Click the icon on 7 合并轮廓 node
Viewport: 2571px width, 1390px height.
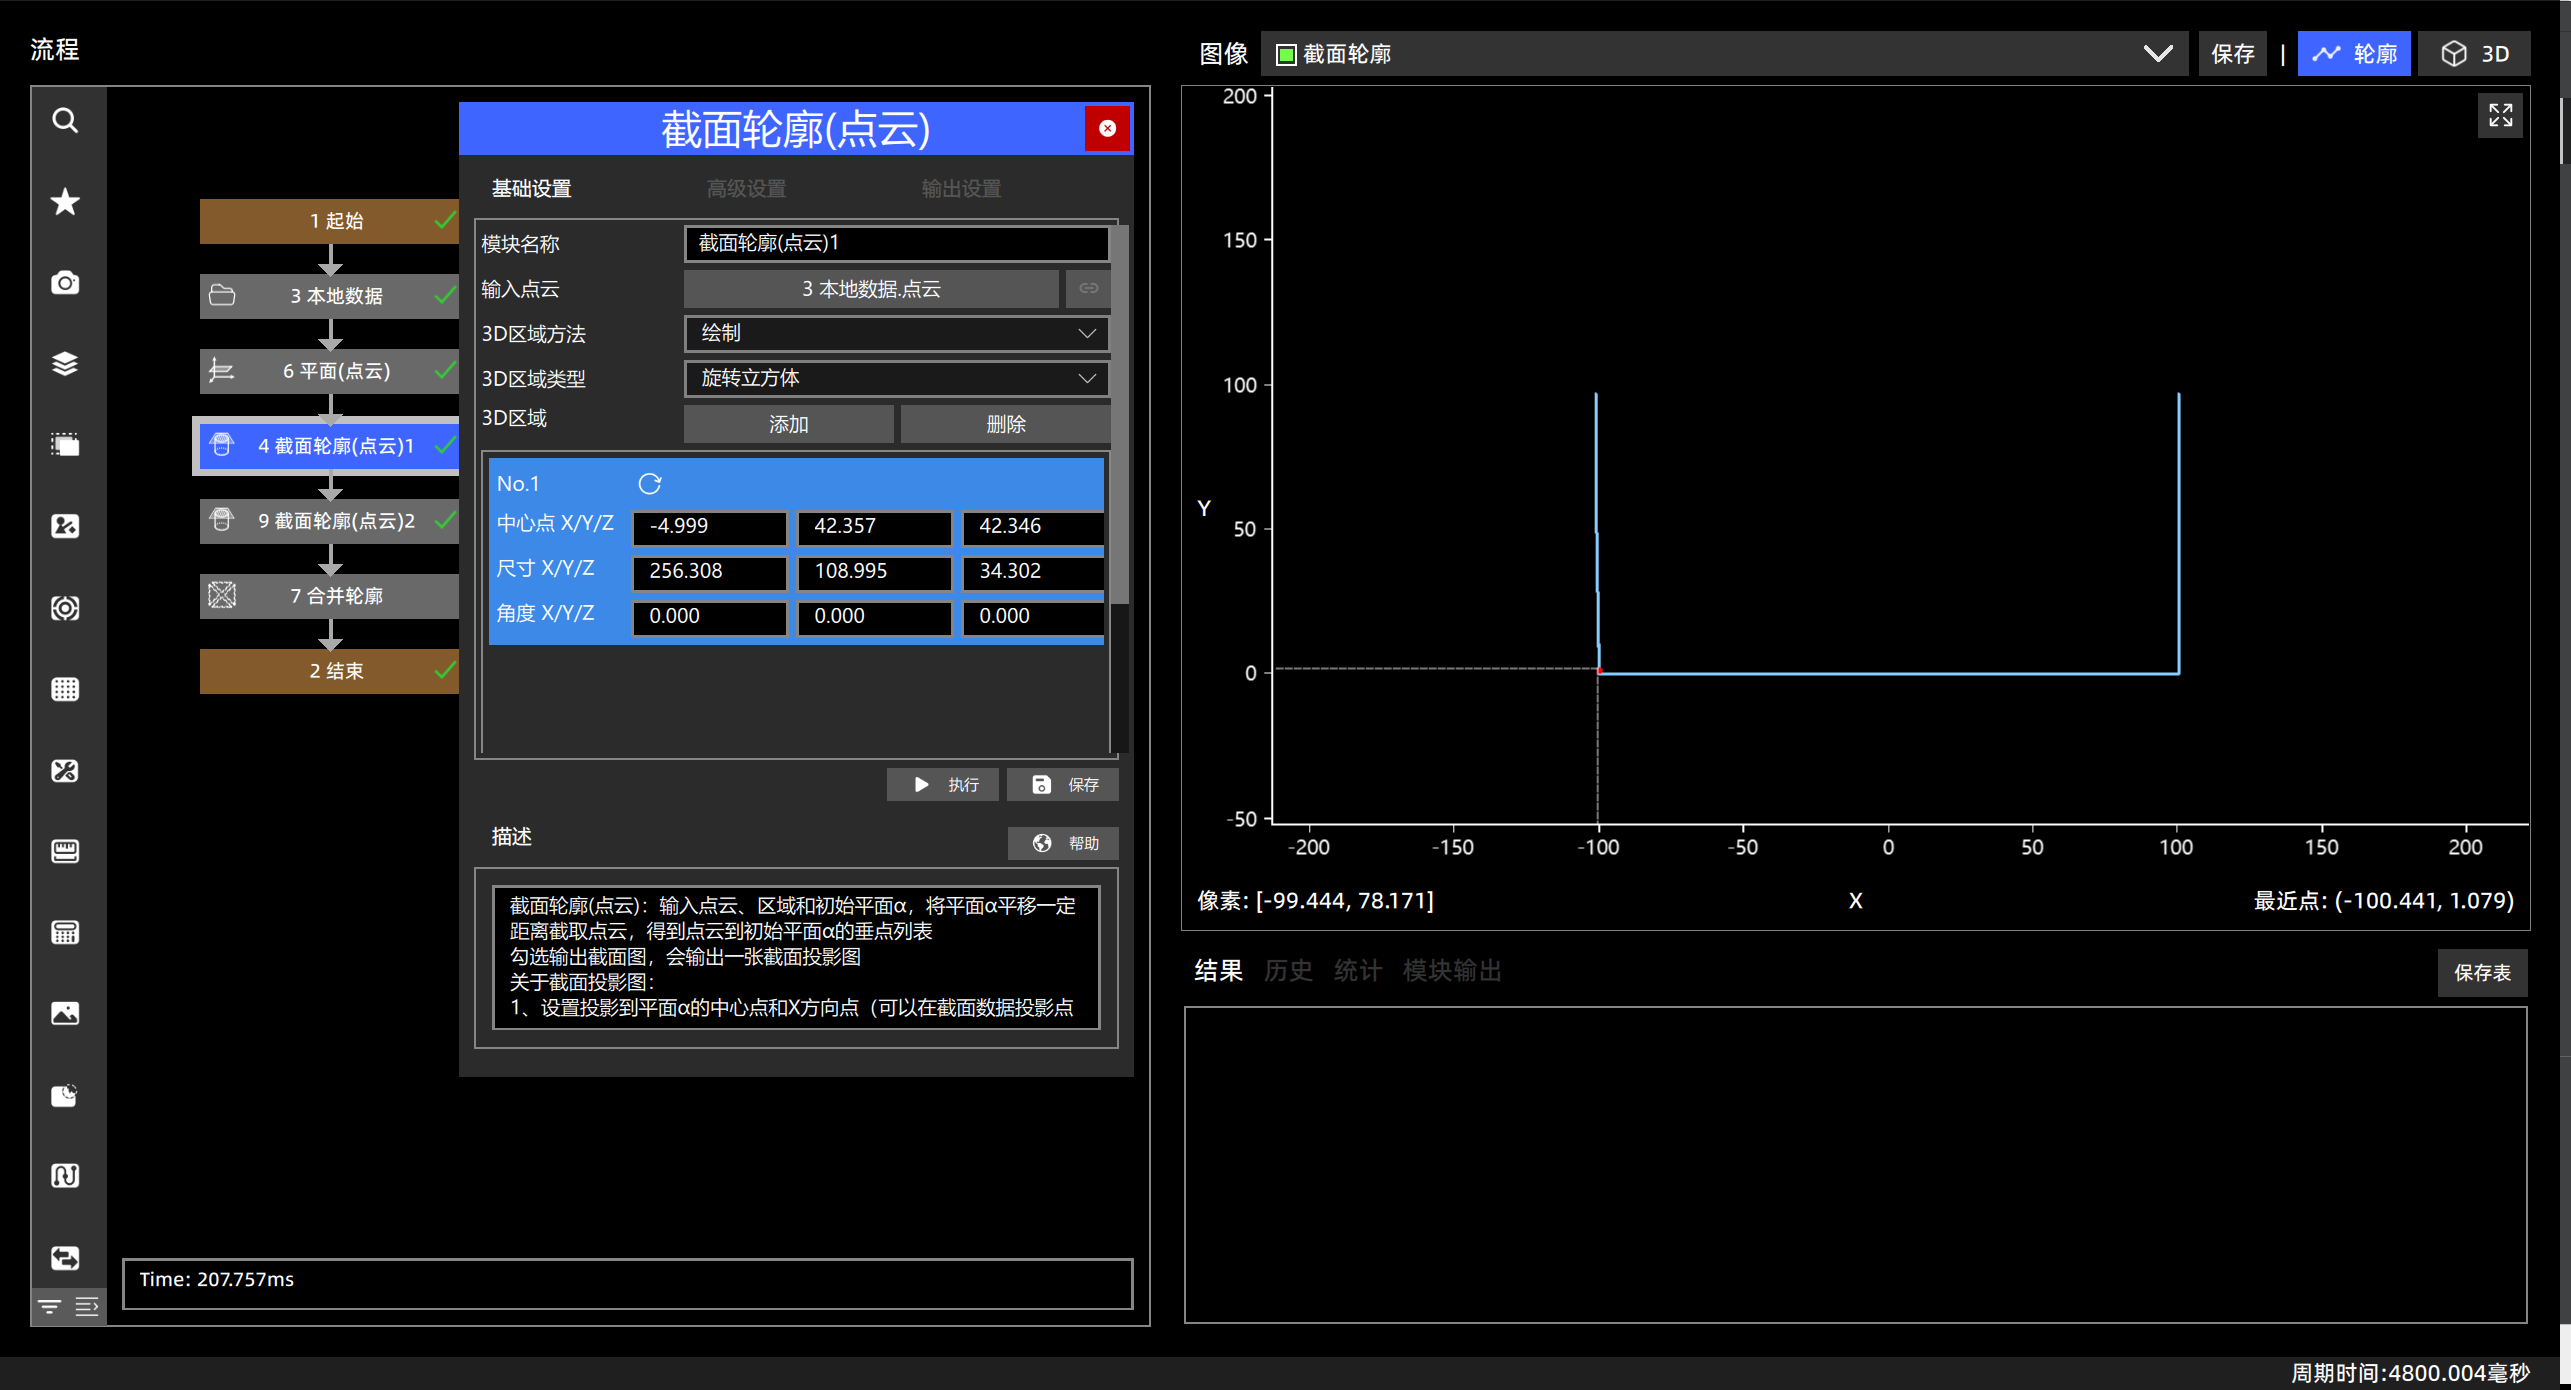point(222,596)
